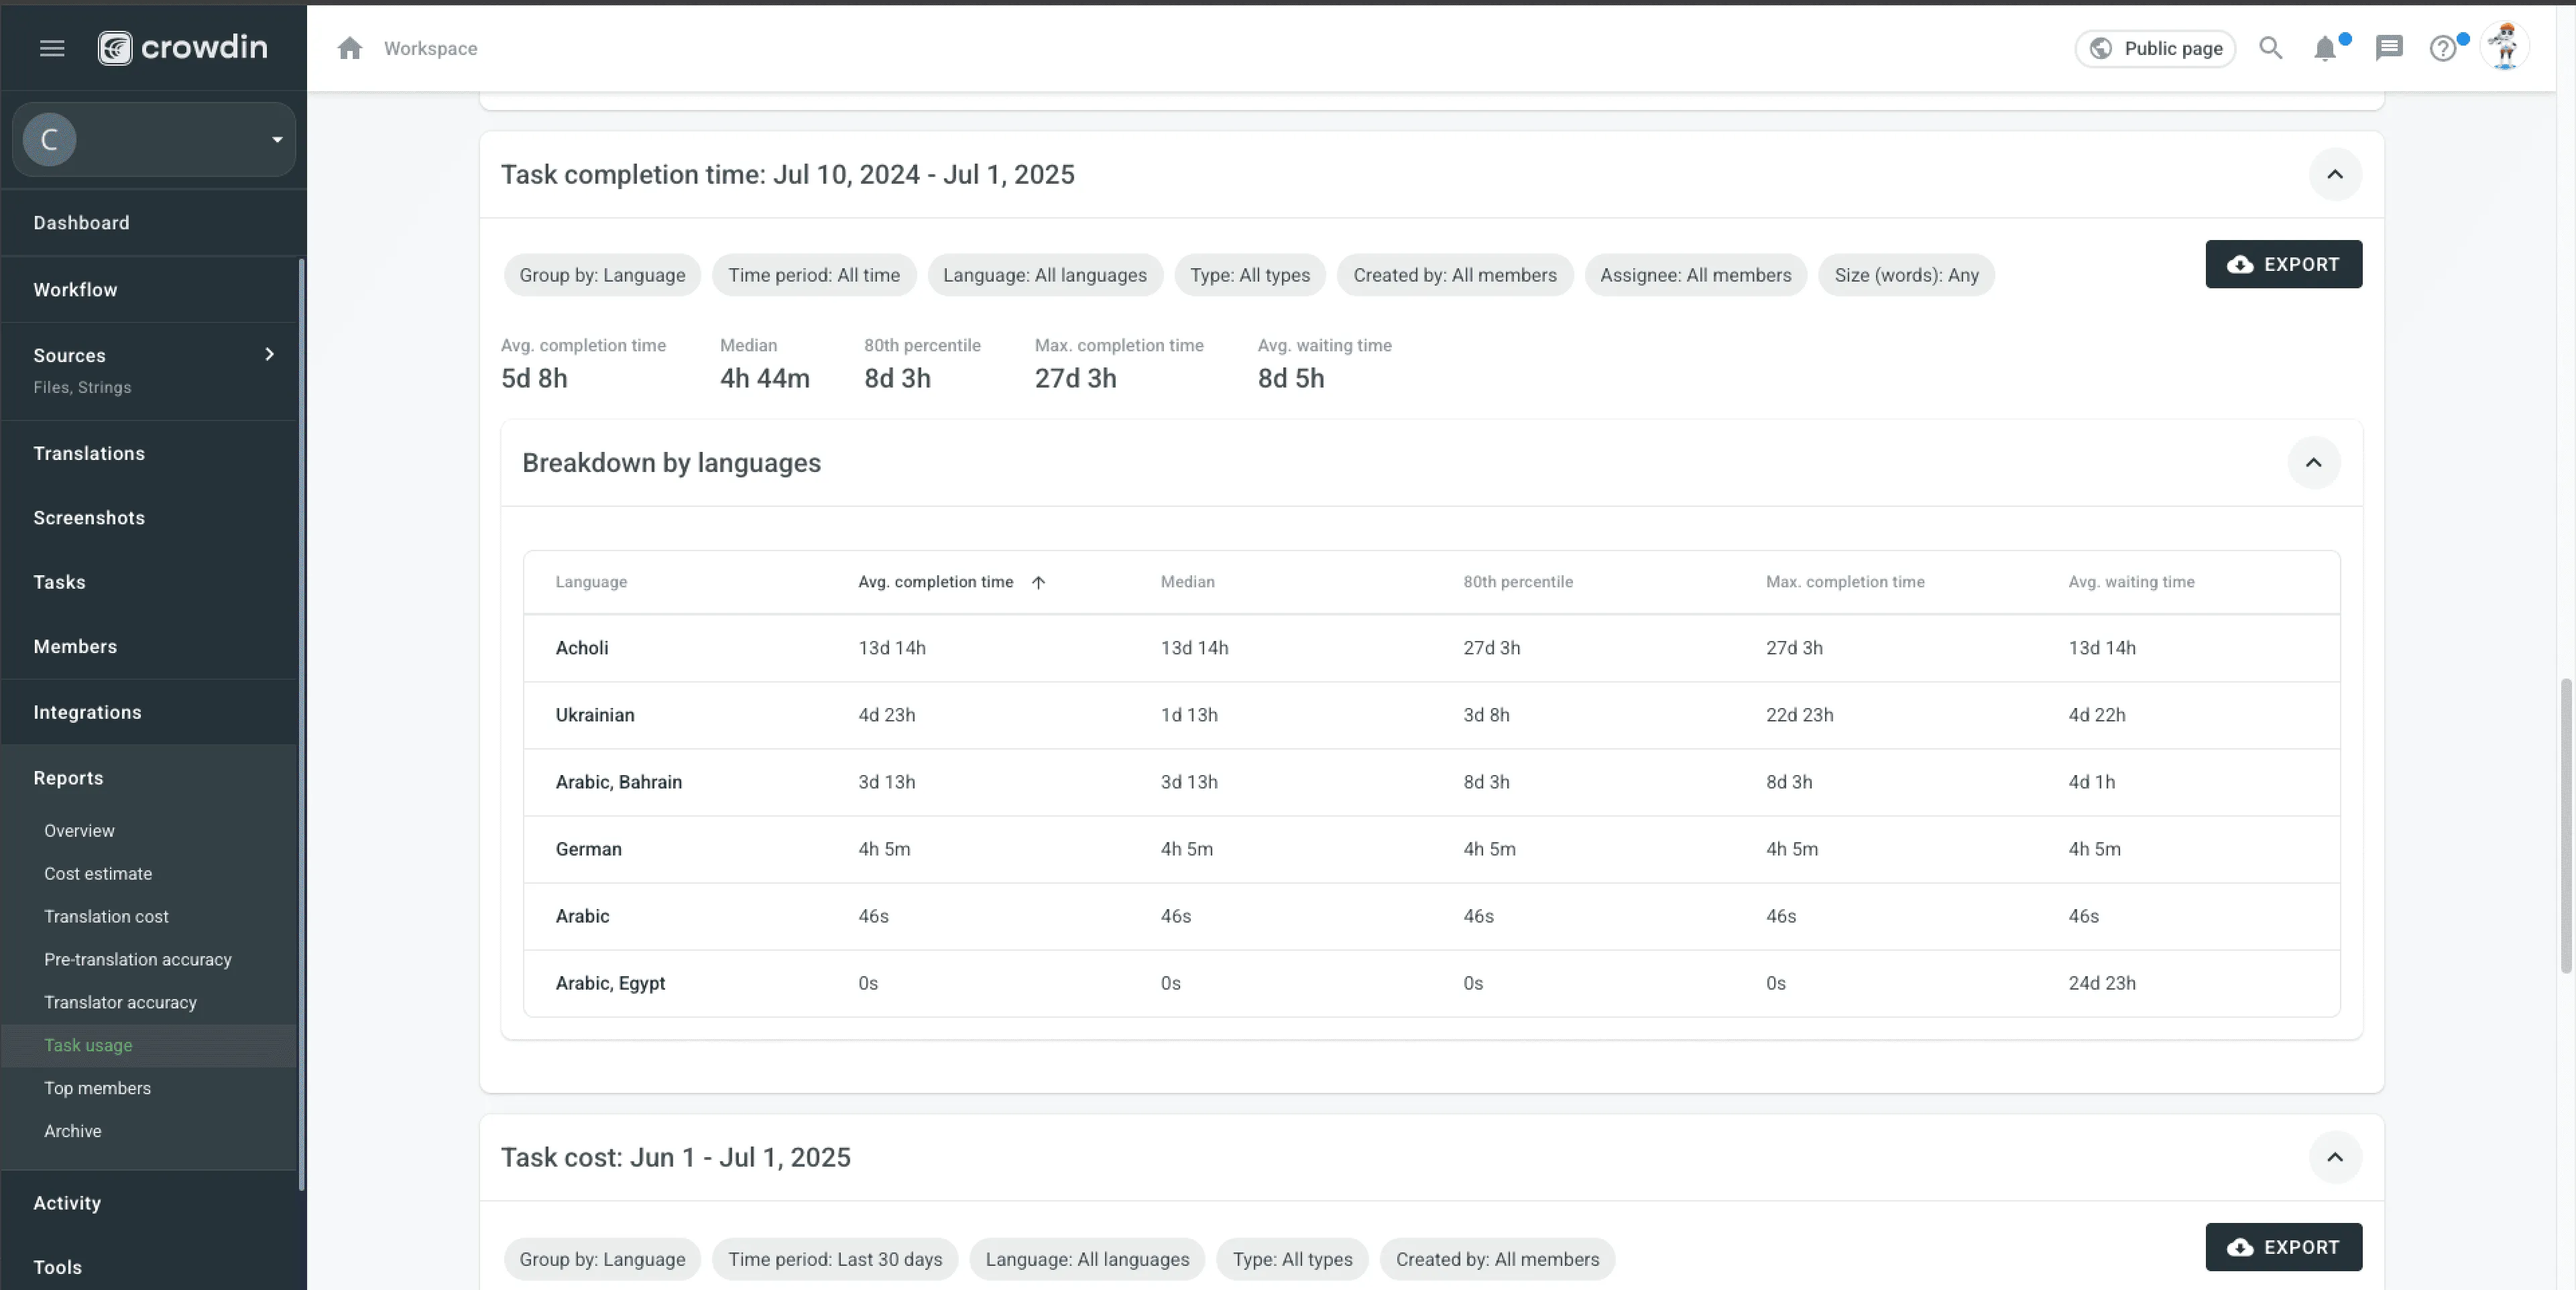Viewport: 2576px width, 1290px height.
Task: Go to Top members report
Action: (x=97, y=1088)
